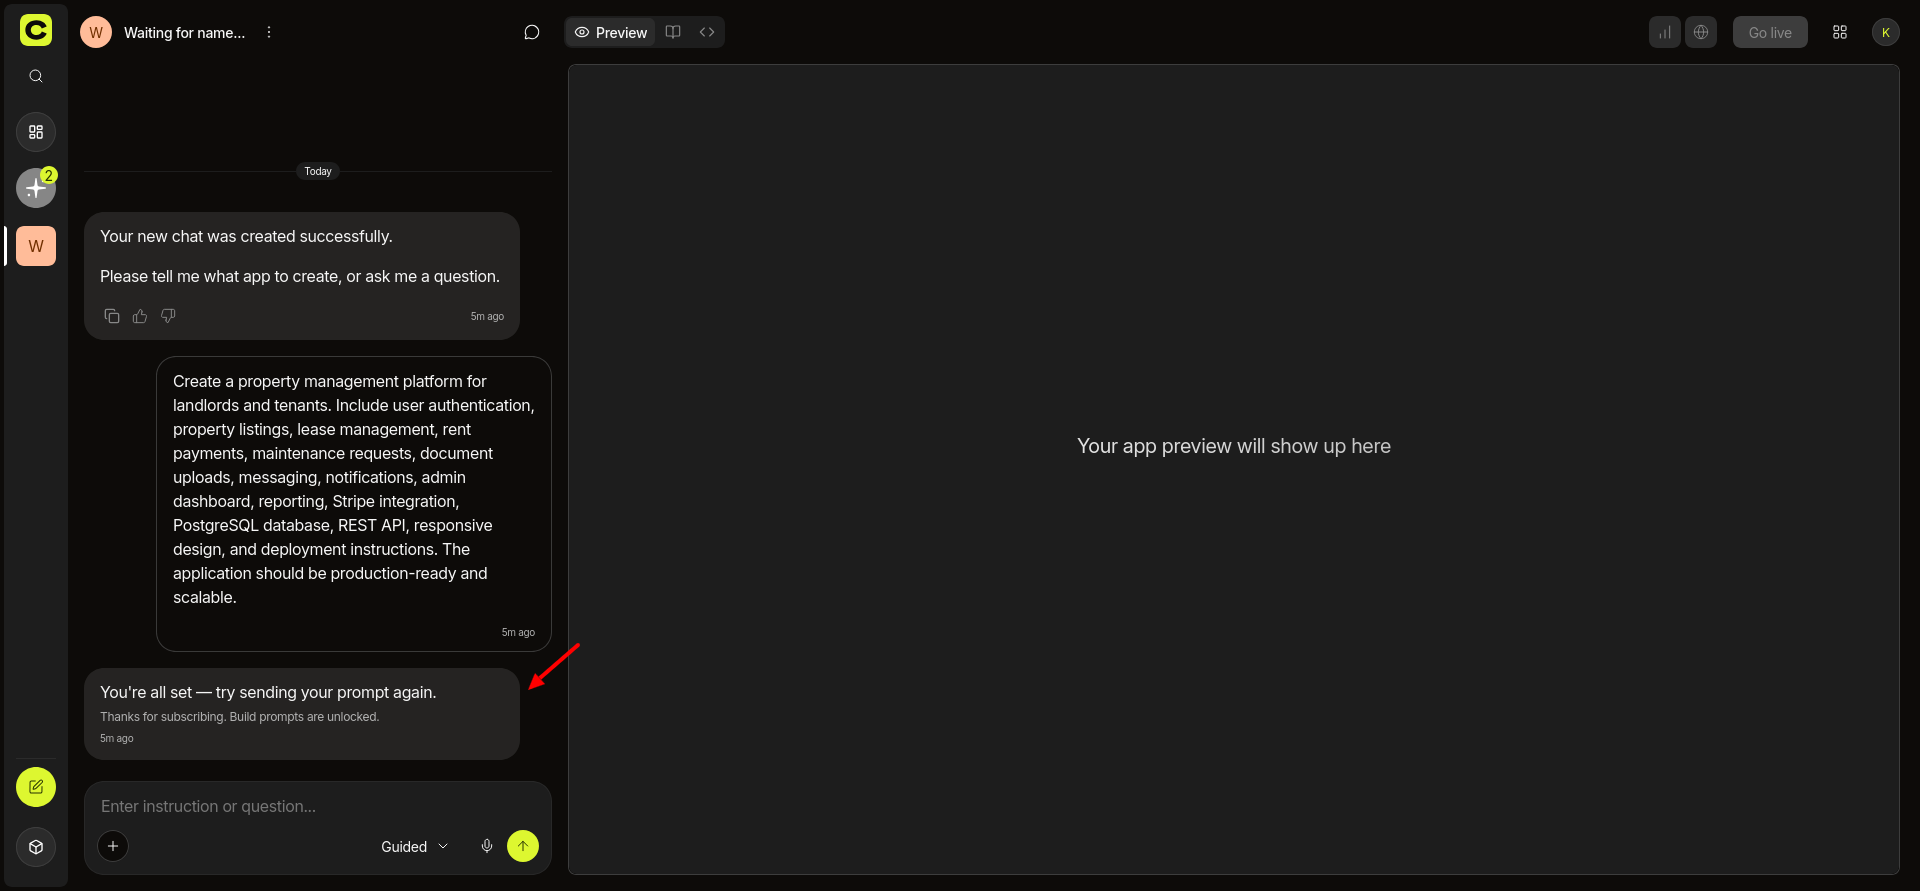Screen dimensions: 1920x891
Task: Open search from the sidebar
Action: coord(36,76)
